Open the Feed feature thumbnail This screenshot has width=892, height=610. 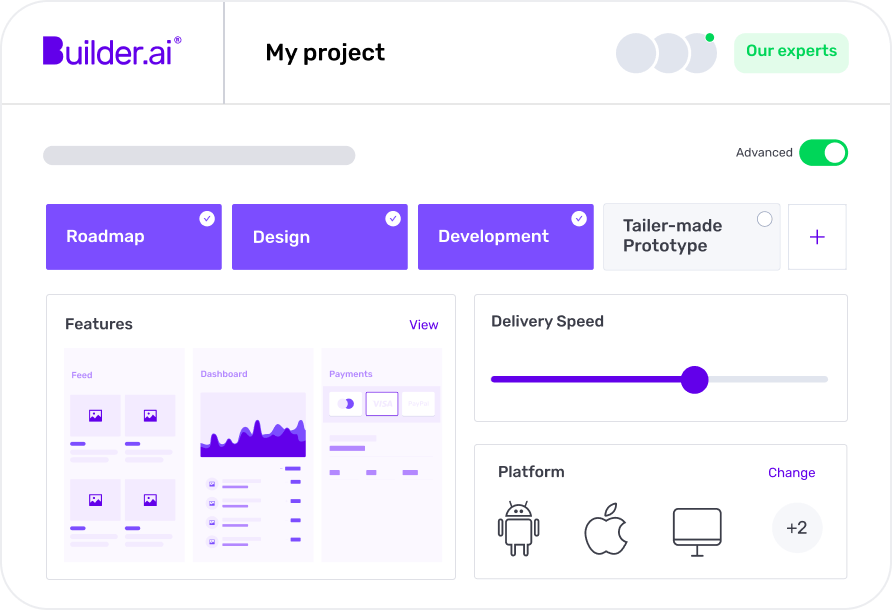[x=125, y=455]
